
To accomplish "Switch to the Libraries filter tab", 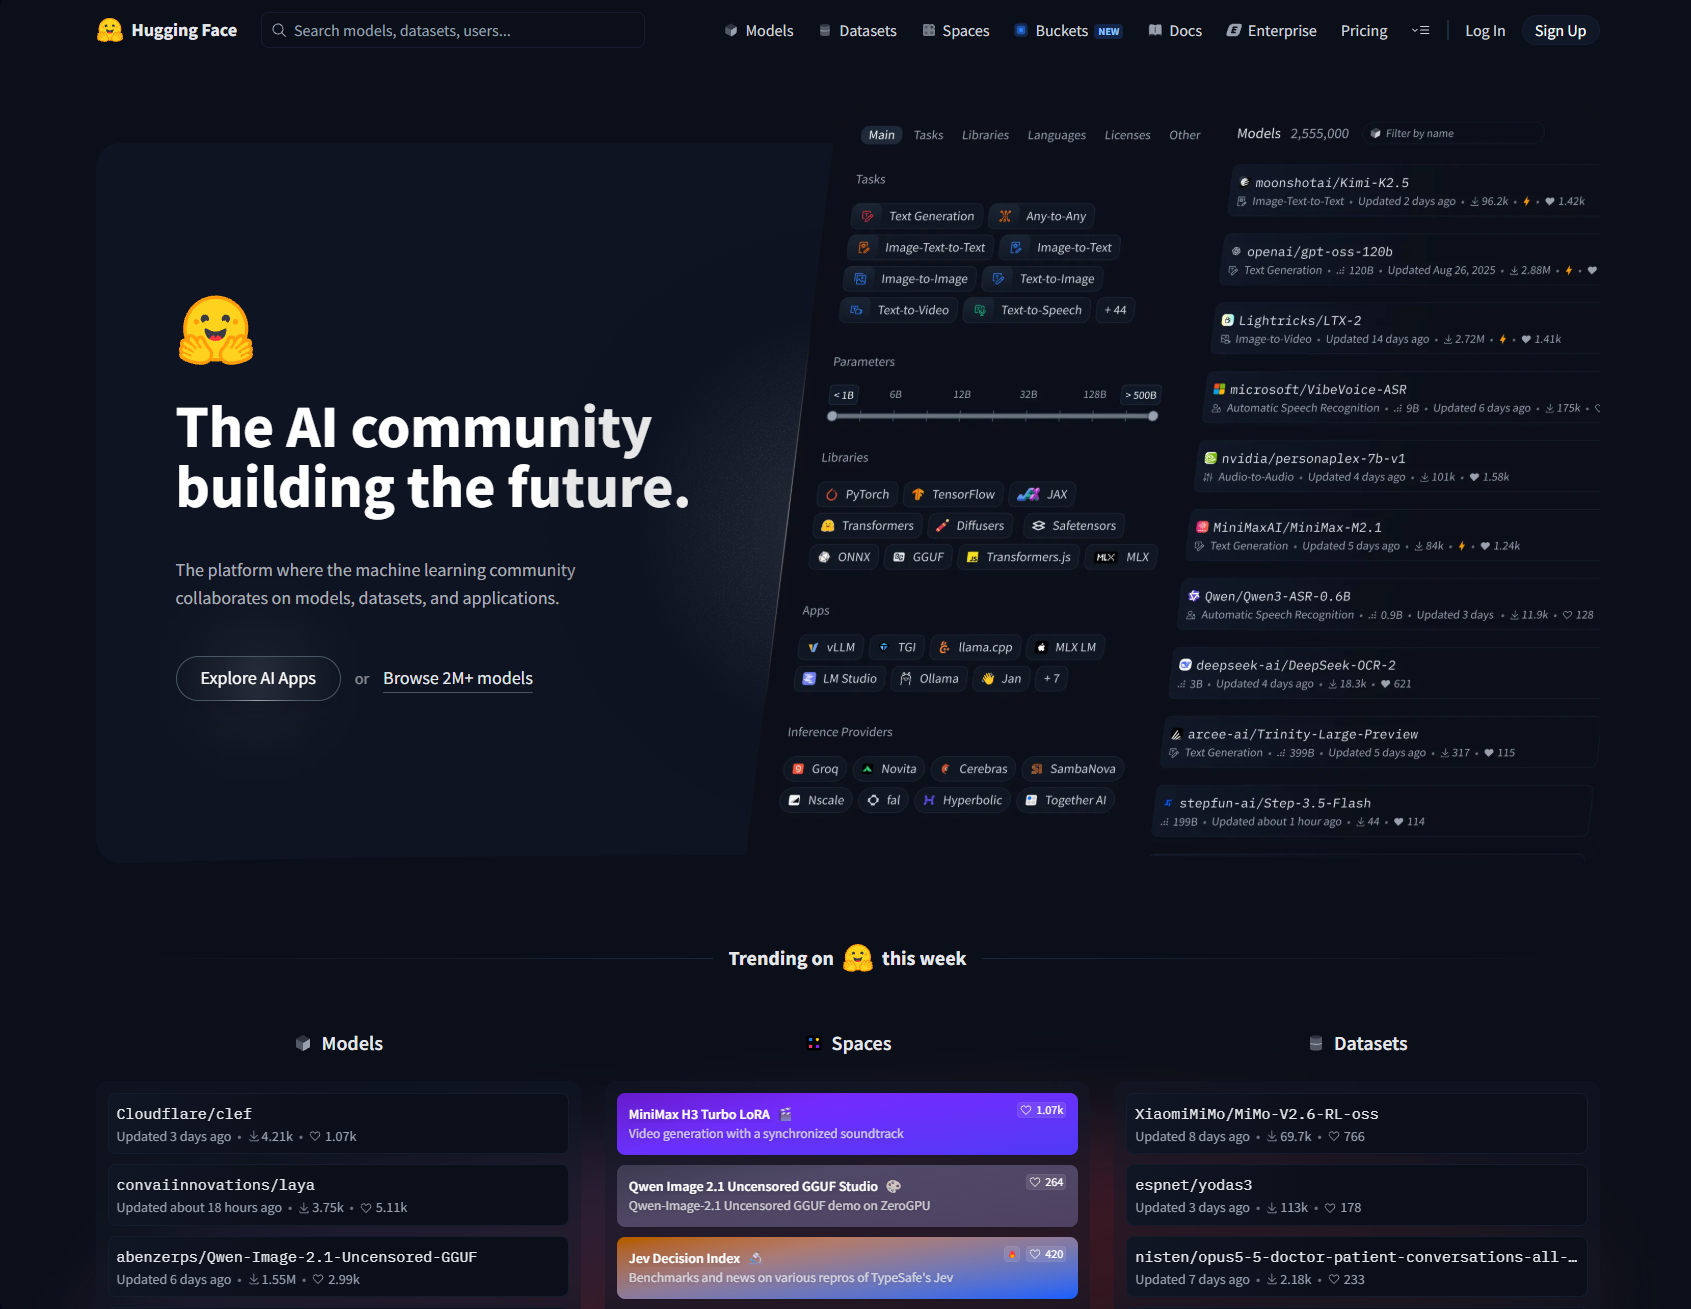I will [x=985, y=135].
